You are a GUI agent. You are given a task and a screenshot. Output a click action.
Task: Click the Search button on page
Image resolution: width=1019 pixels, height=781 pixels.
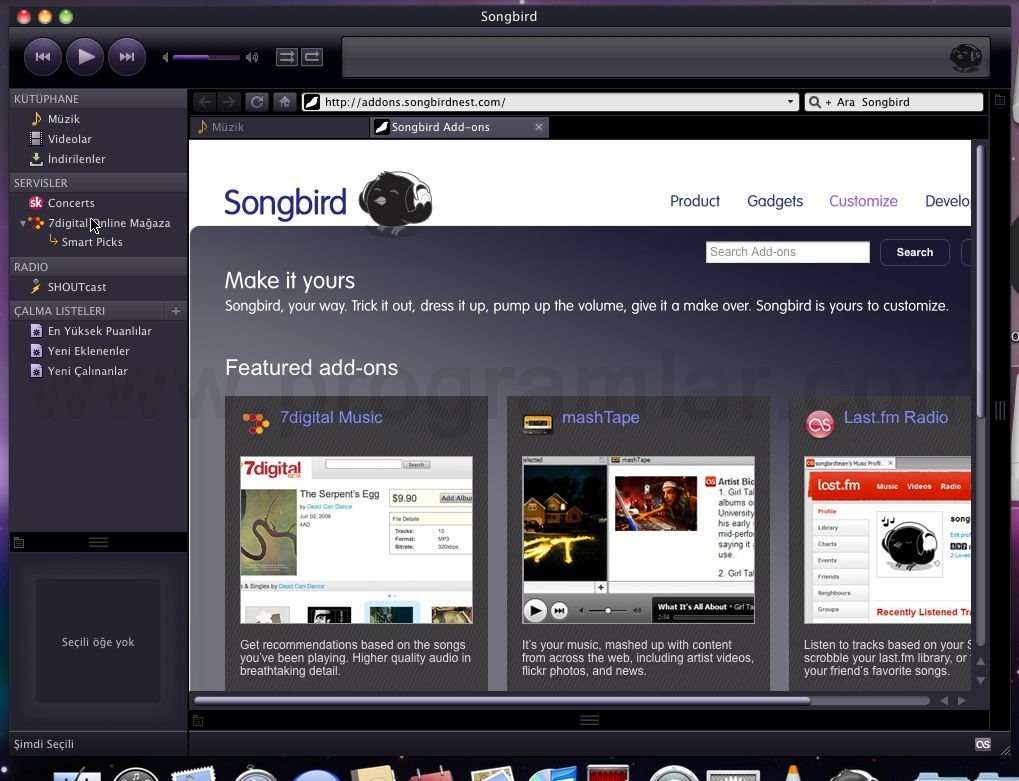tap(914, 252)
